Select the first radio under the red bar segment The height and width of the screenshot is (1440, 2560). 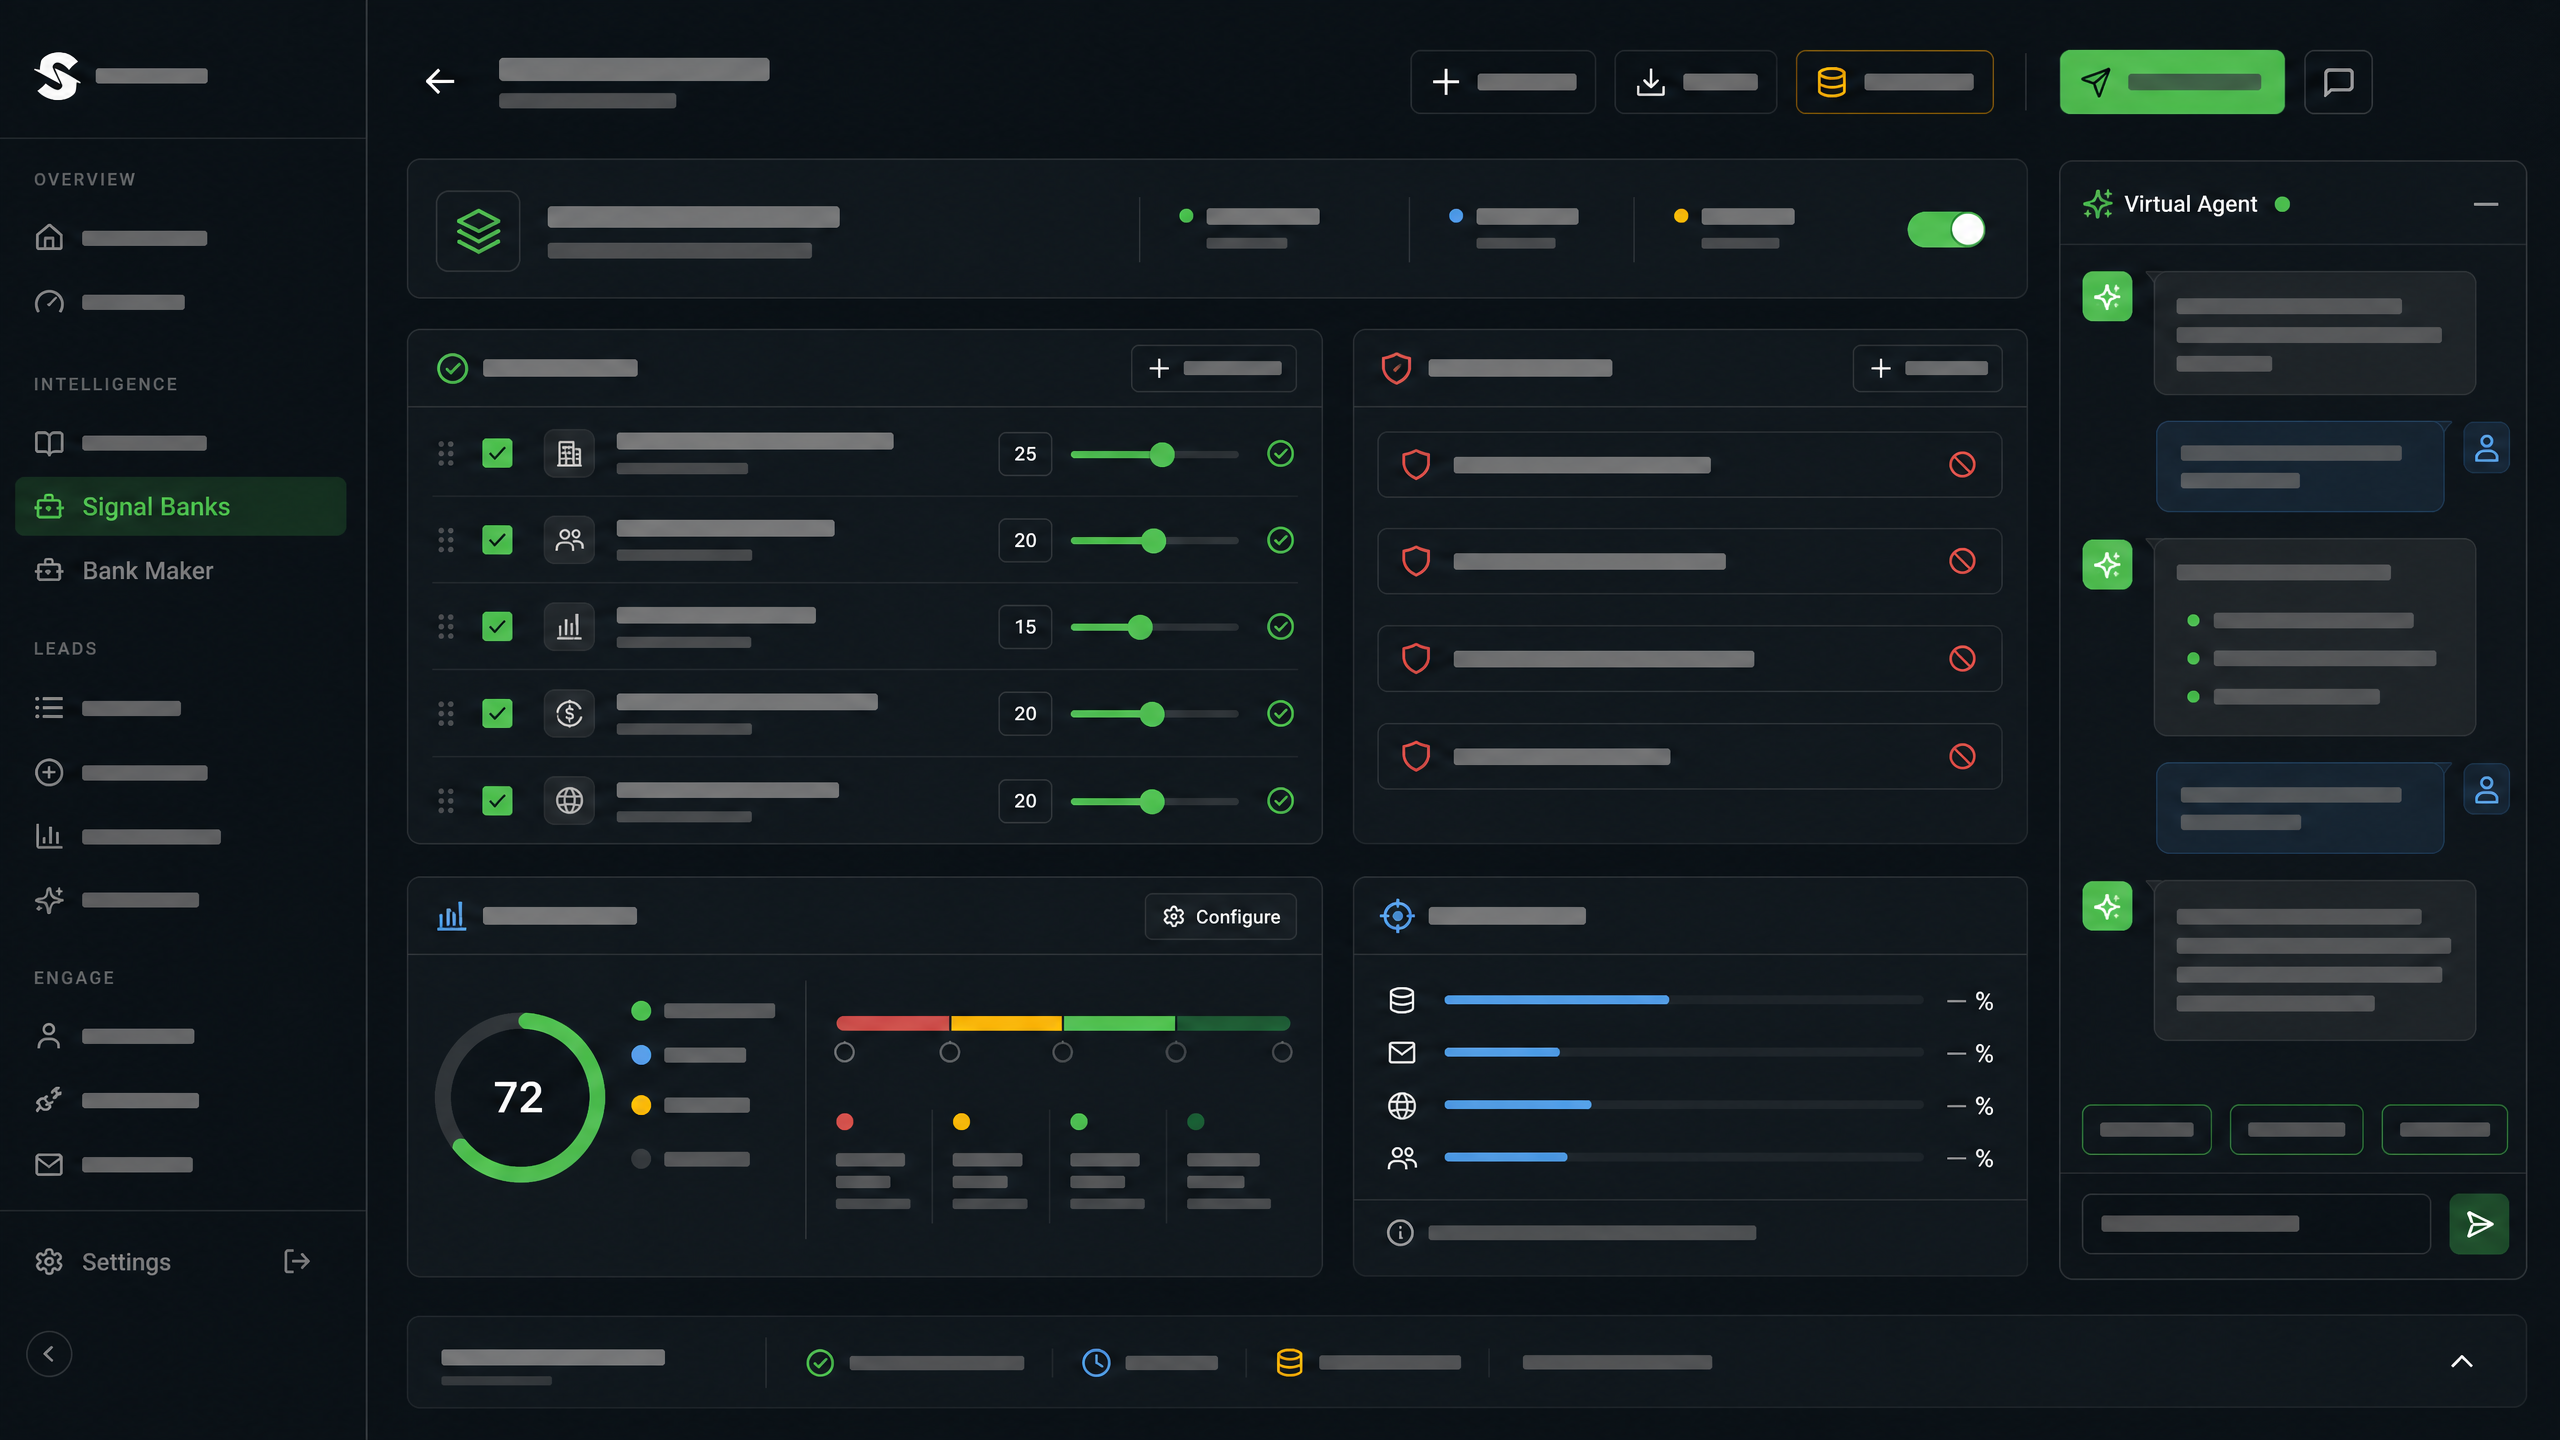pos(844,1052)
